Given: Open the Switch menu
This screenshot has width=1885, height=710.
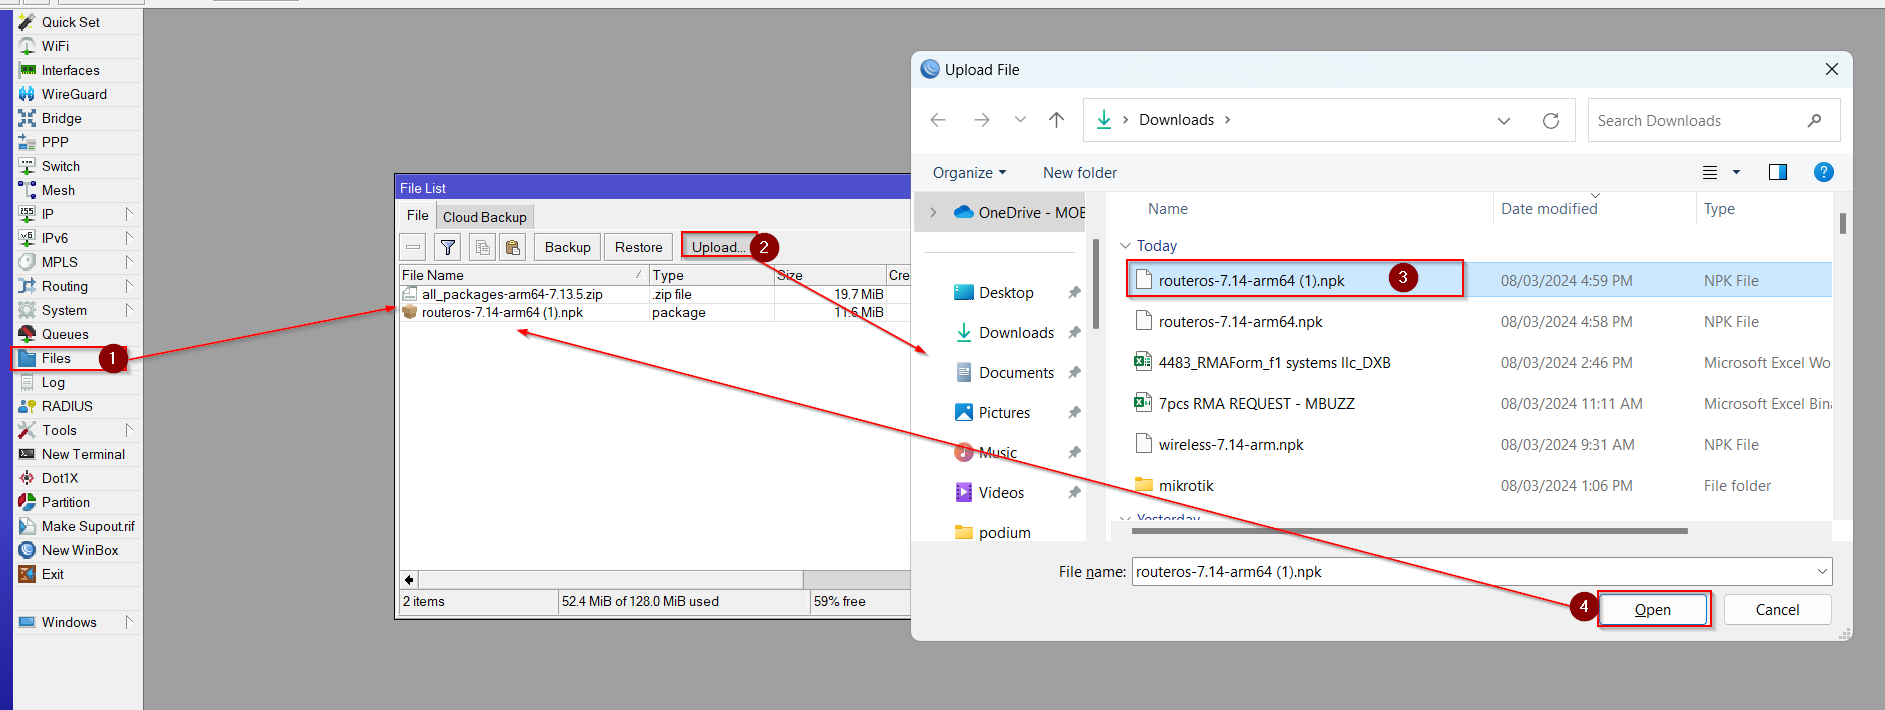Looking at the screenshot, I should pos(60,166).
